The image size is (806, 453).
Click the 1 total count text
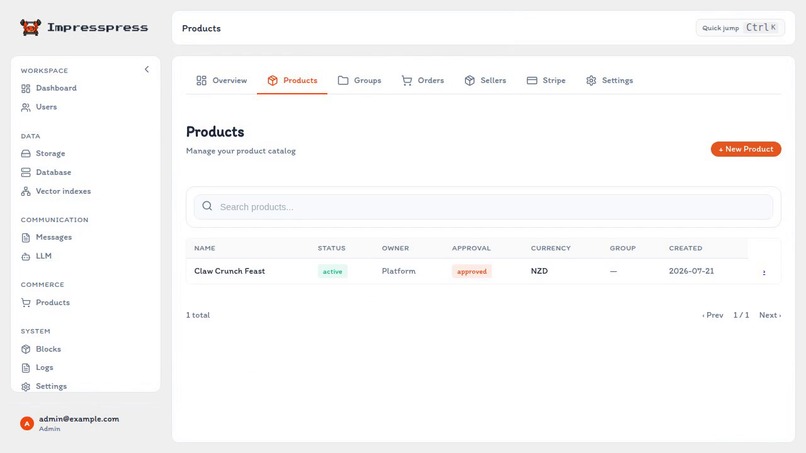coord(198,315)
